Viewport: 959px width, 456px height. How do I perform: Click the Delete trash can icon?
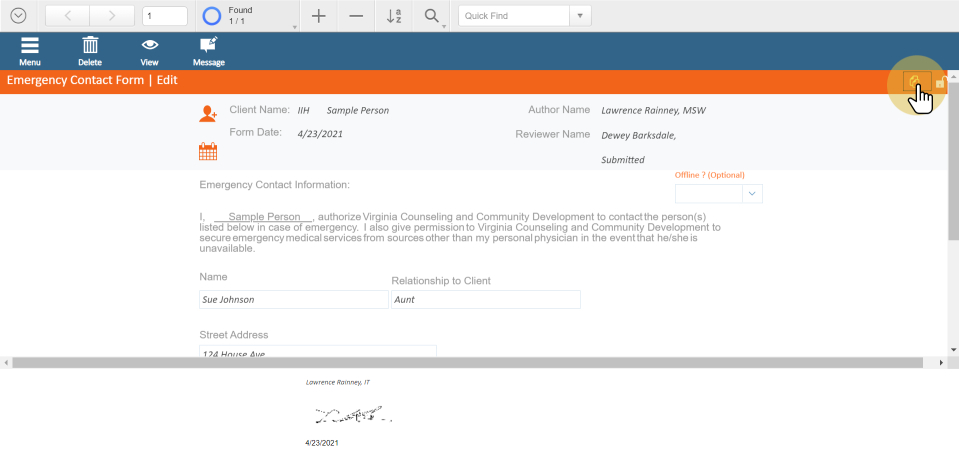click(90, 50)
